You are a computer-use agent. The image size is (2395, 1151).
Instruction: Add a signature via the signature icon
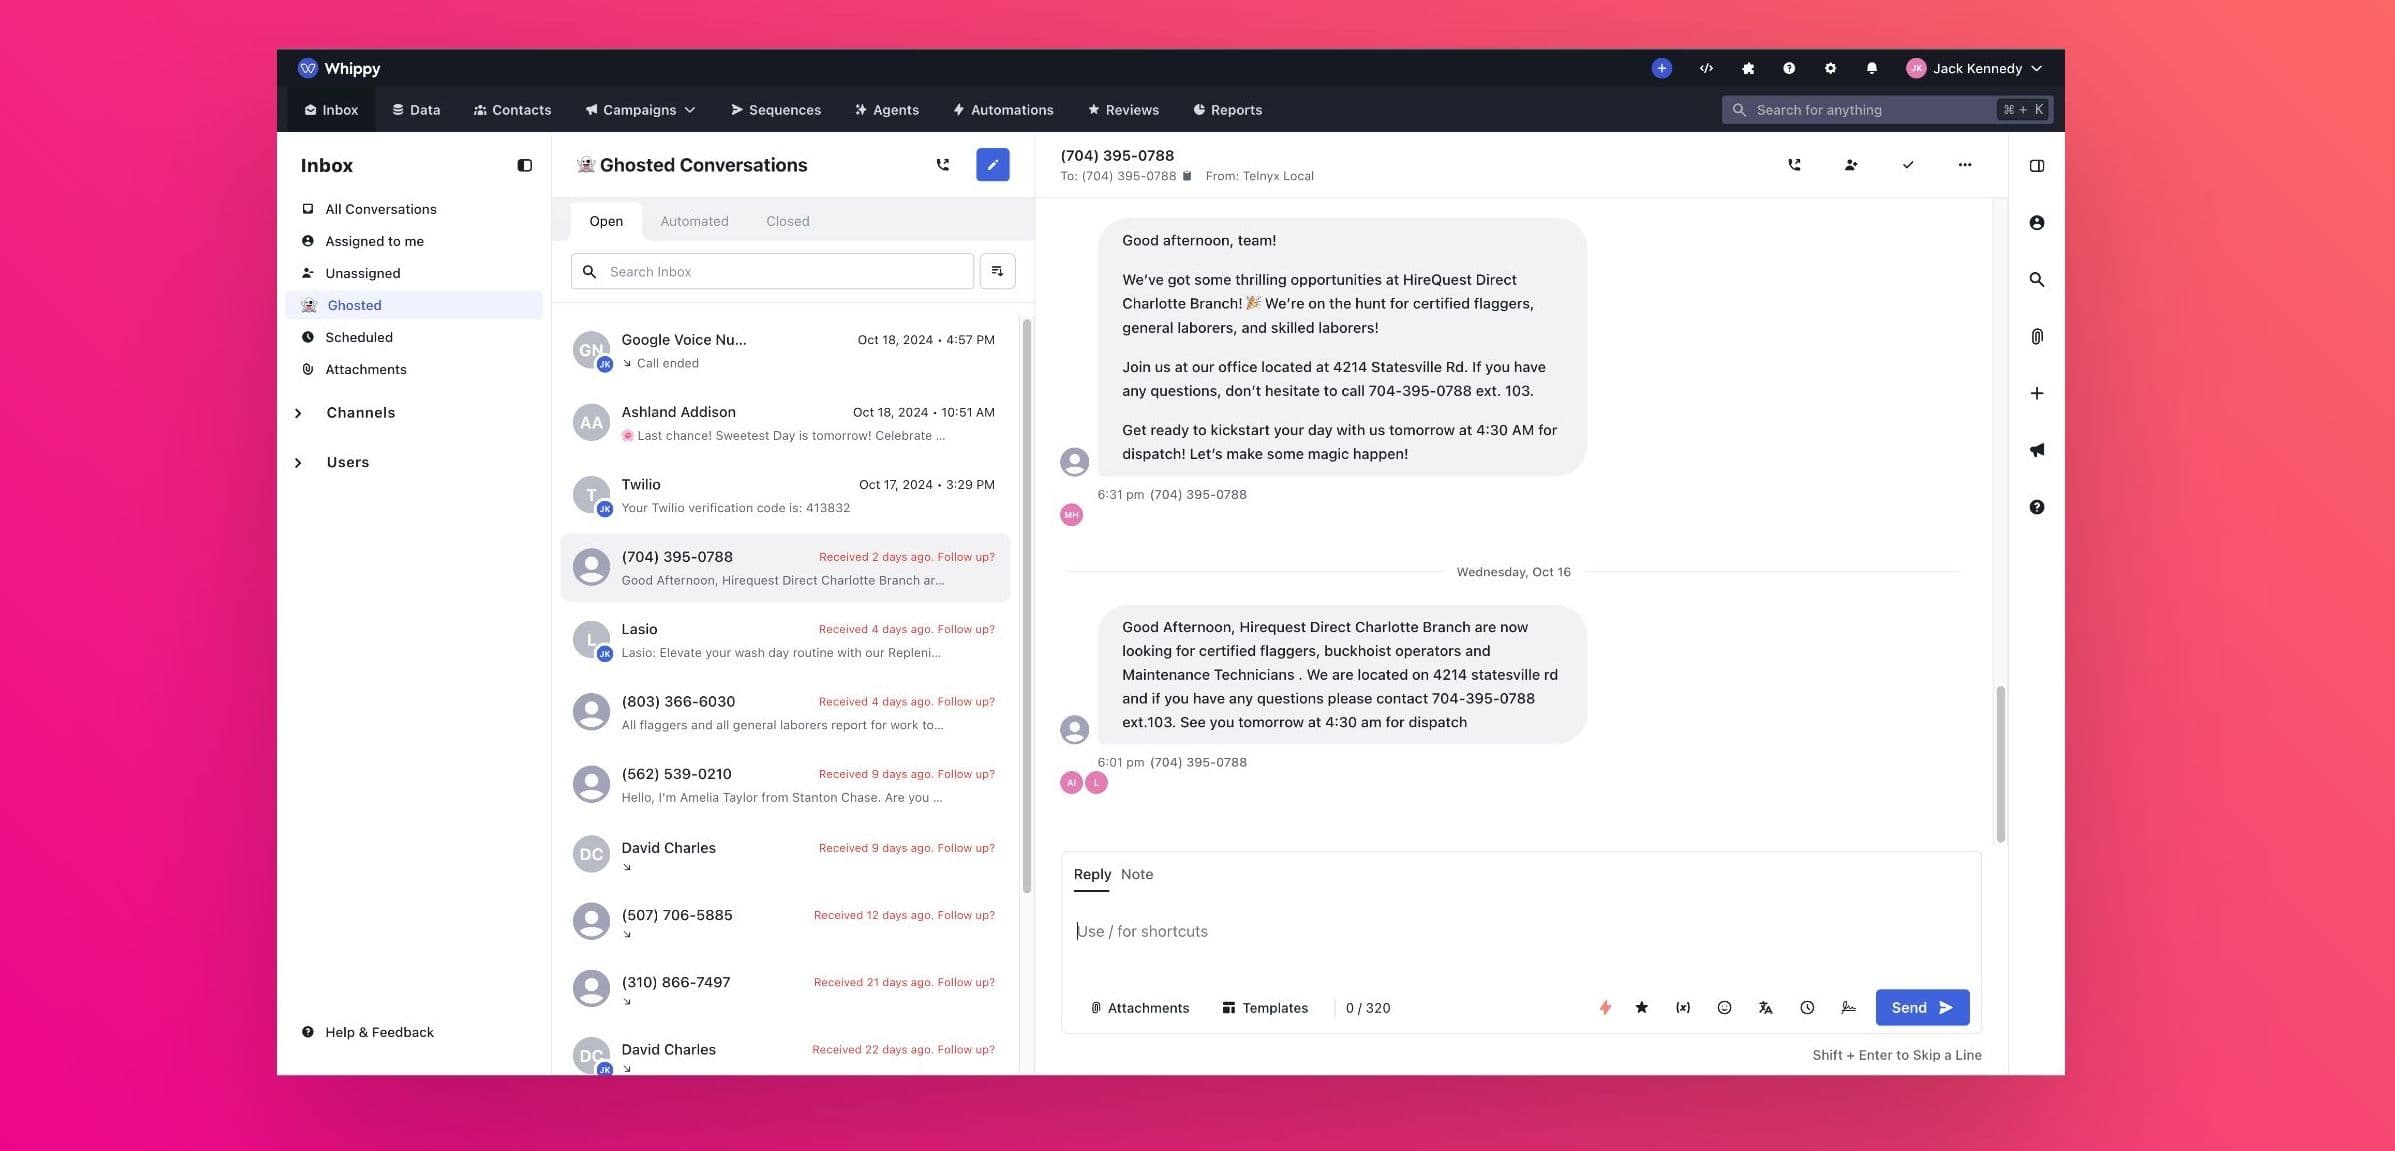point(1848,1007)
